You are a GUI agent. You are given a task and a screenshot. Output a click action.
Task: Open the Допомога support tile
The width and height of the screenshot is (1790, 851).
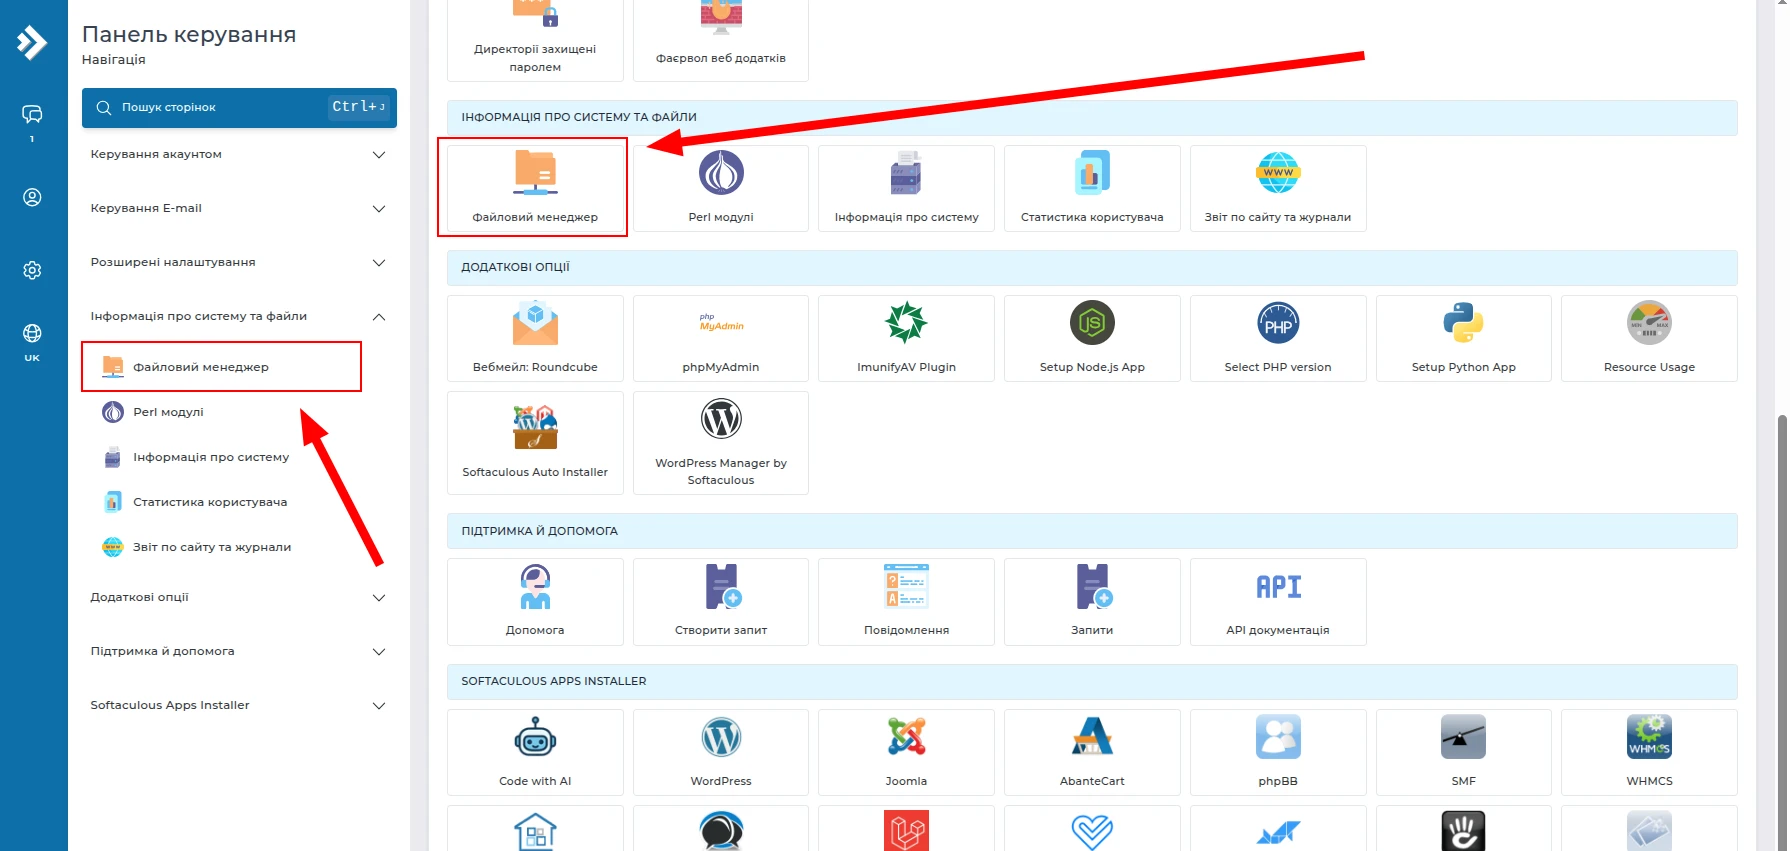[x=535, y=602]
